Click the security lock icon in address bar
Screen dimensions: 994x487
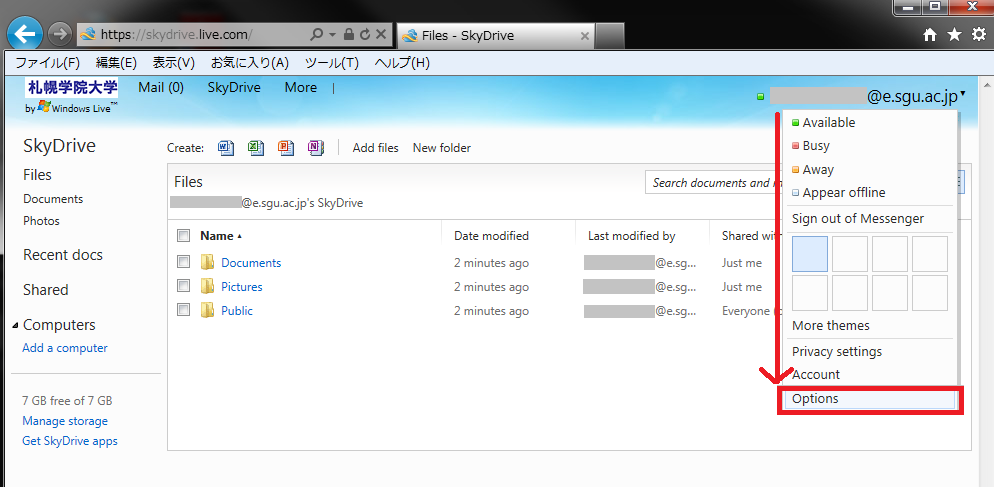point(349,35)
